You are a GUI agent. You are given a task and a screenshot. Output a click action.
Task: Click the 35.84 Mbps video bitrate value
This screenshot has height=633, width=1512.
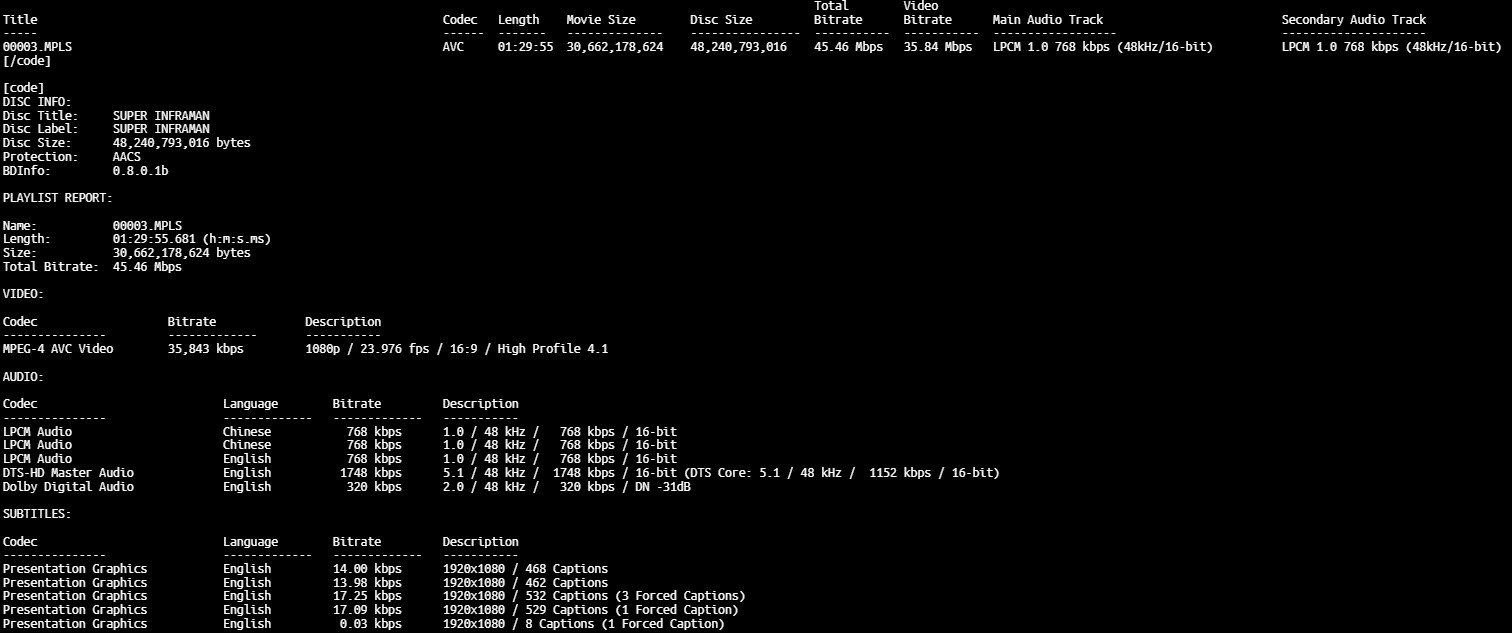pos(937,47)
